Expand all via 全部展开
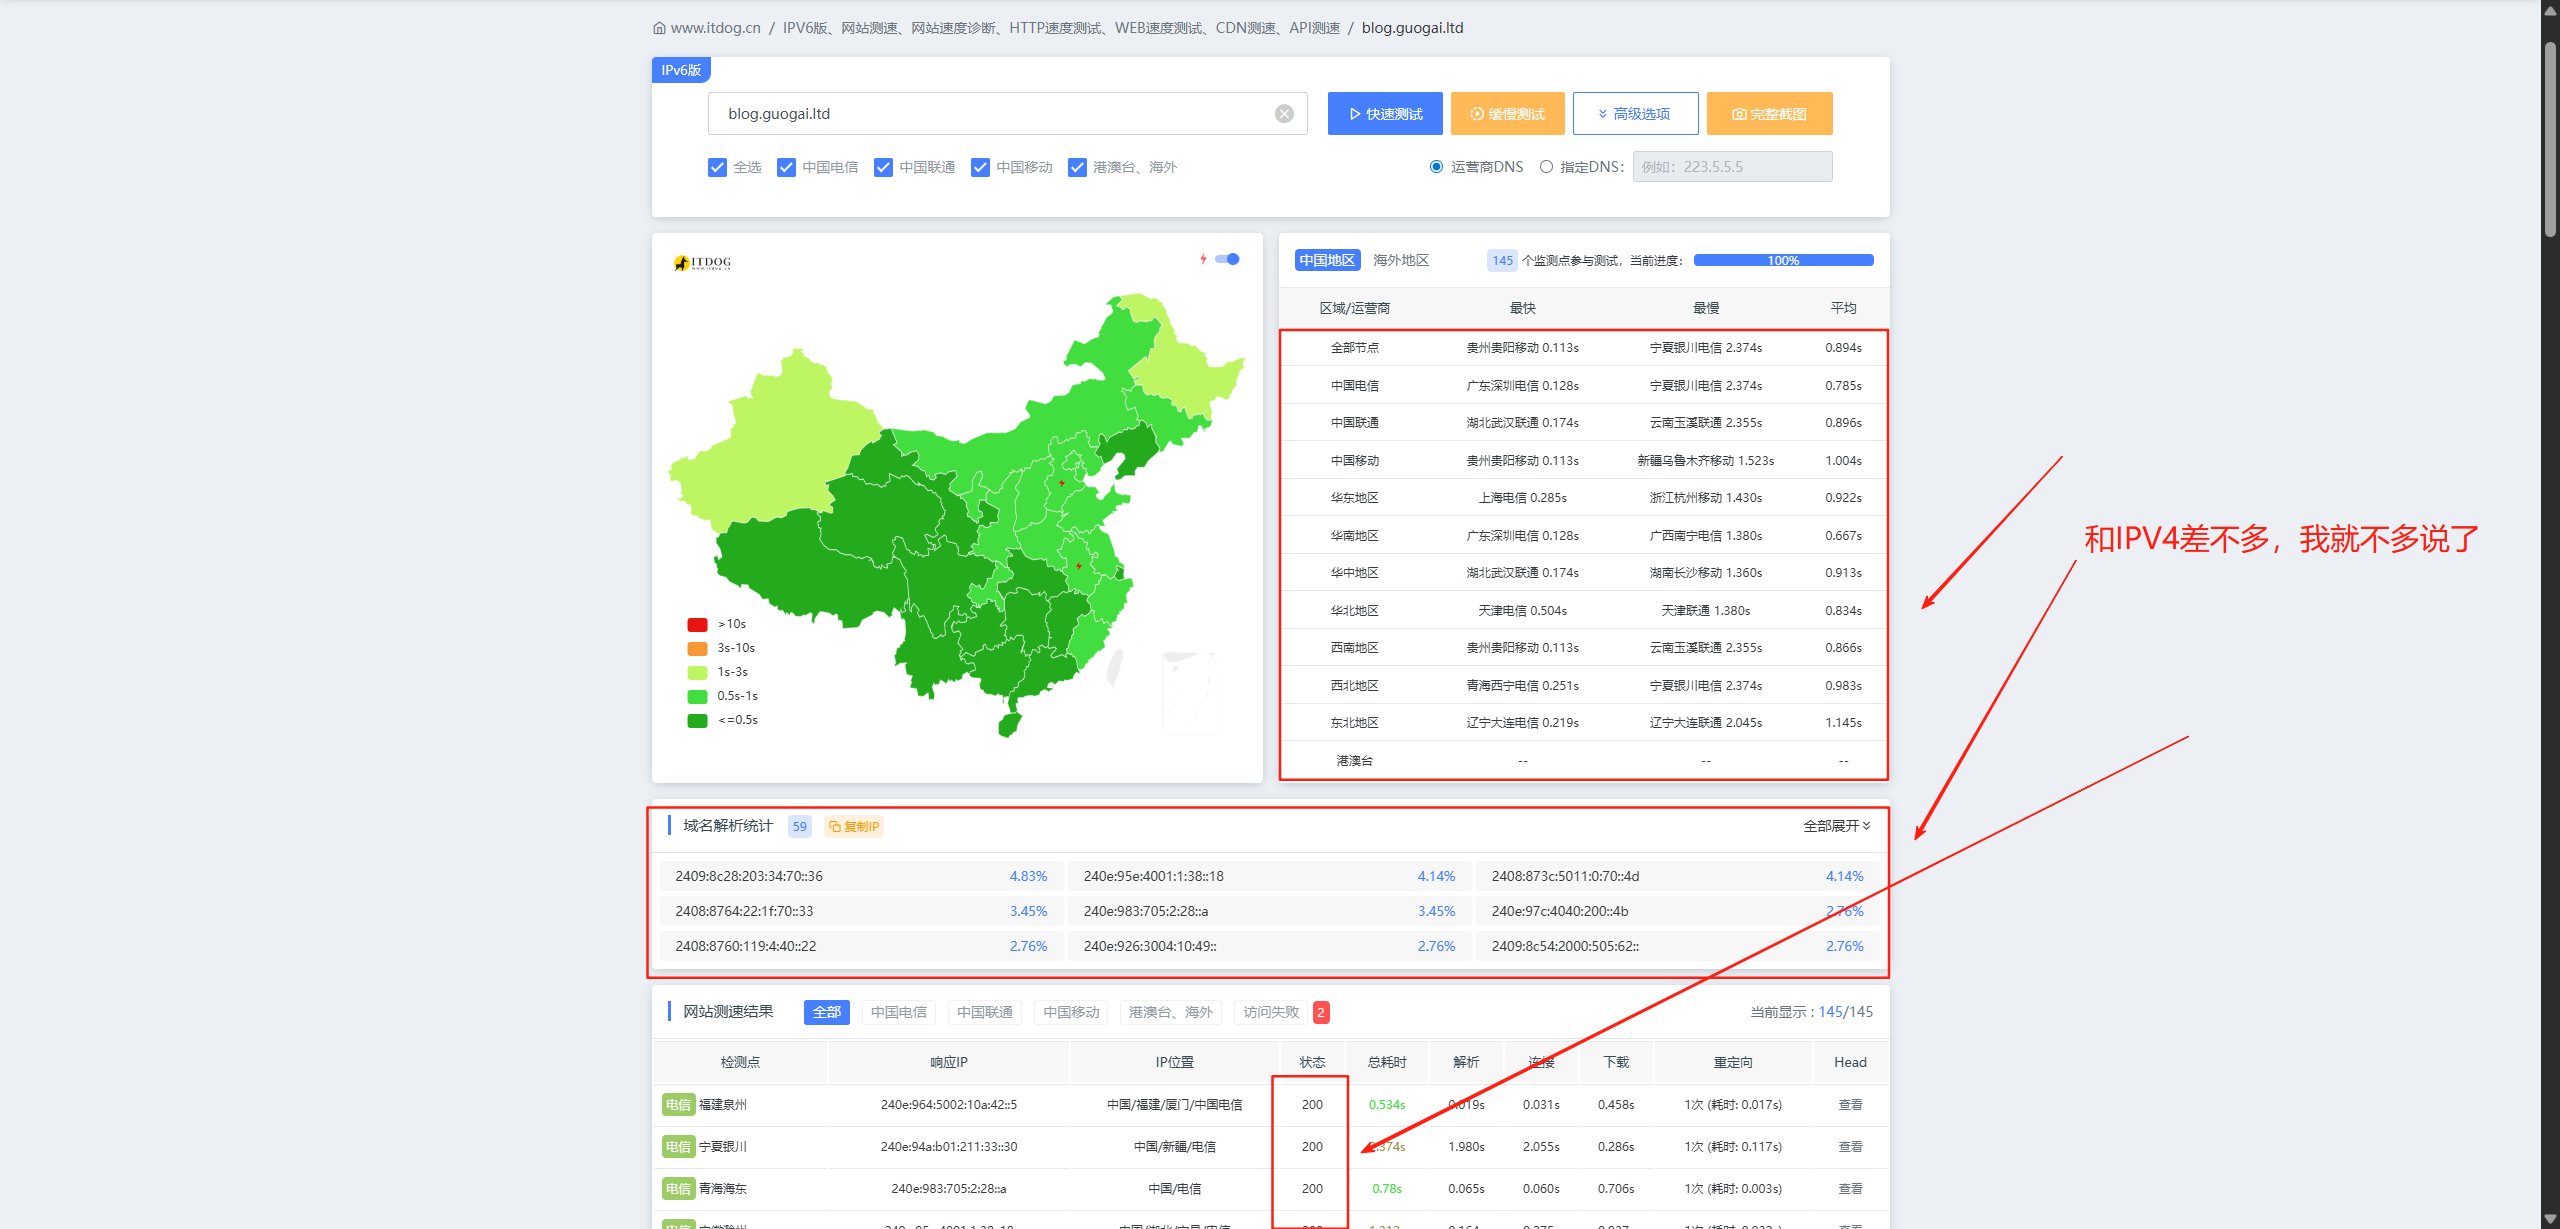 click(1836, 826)
